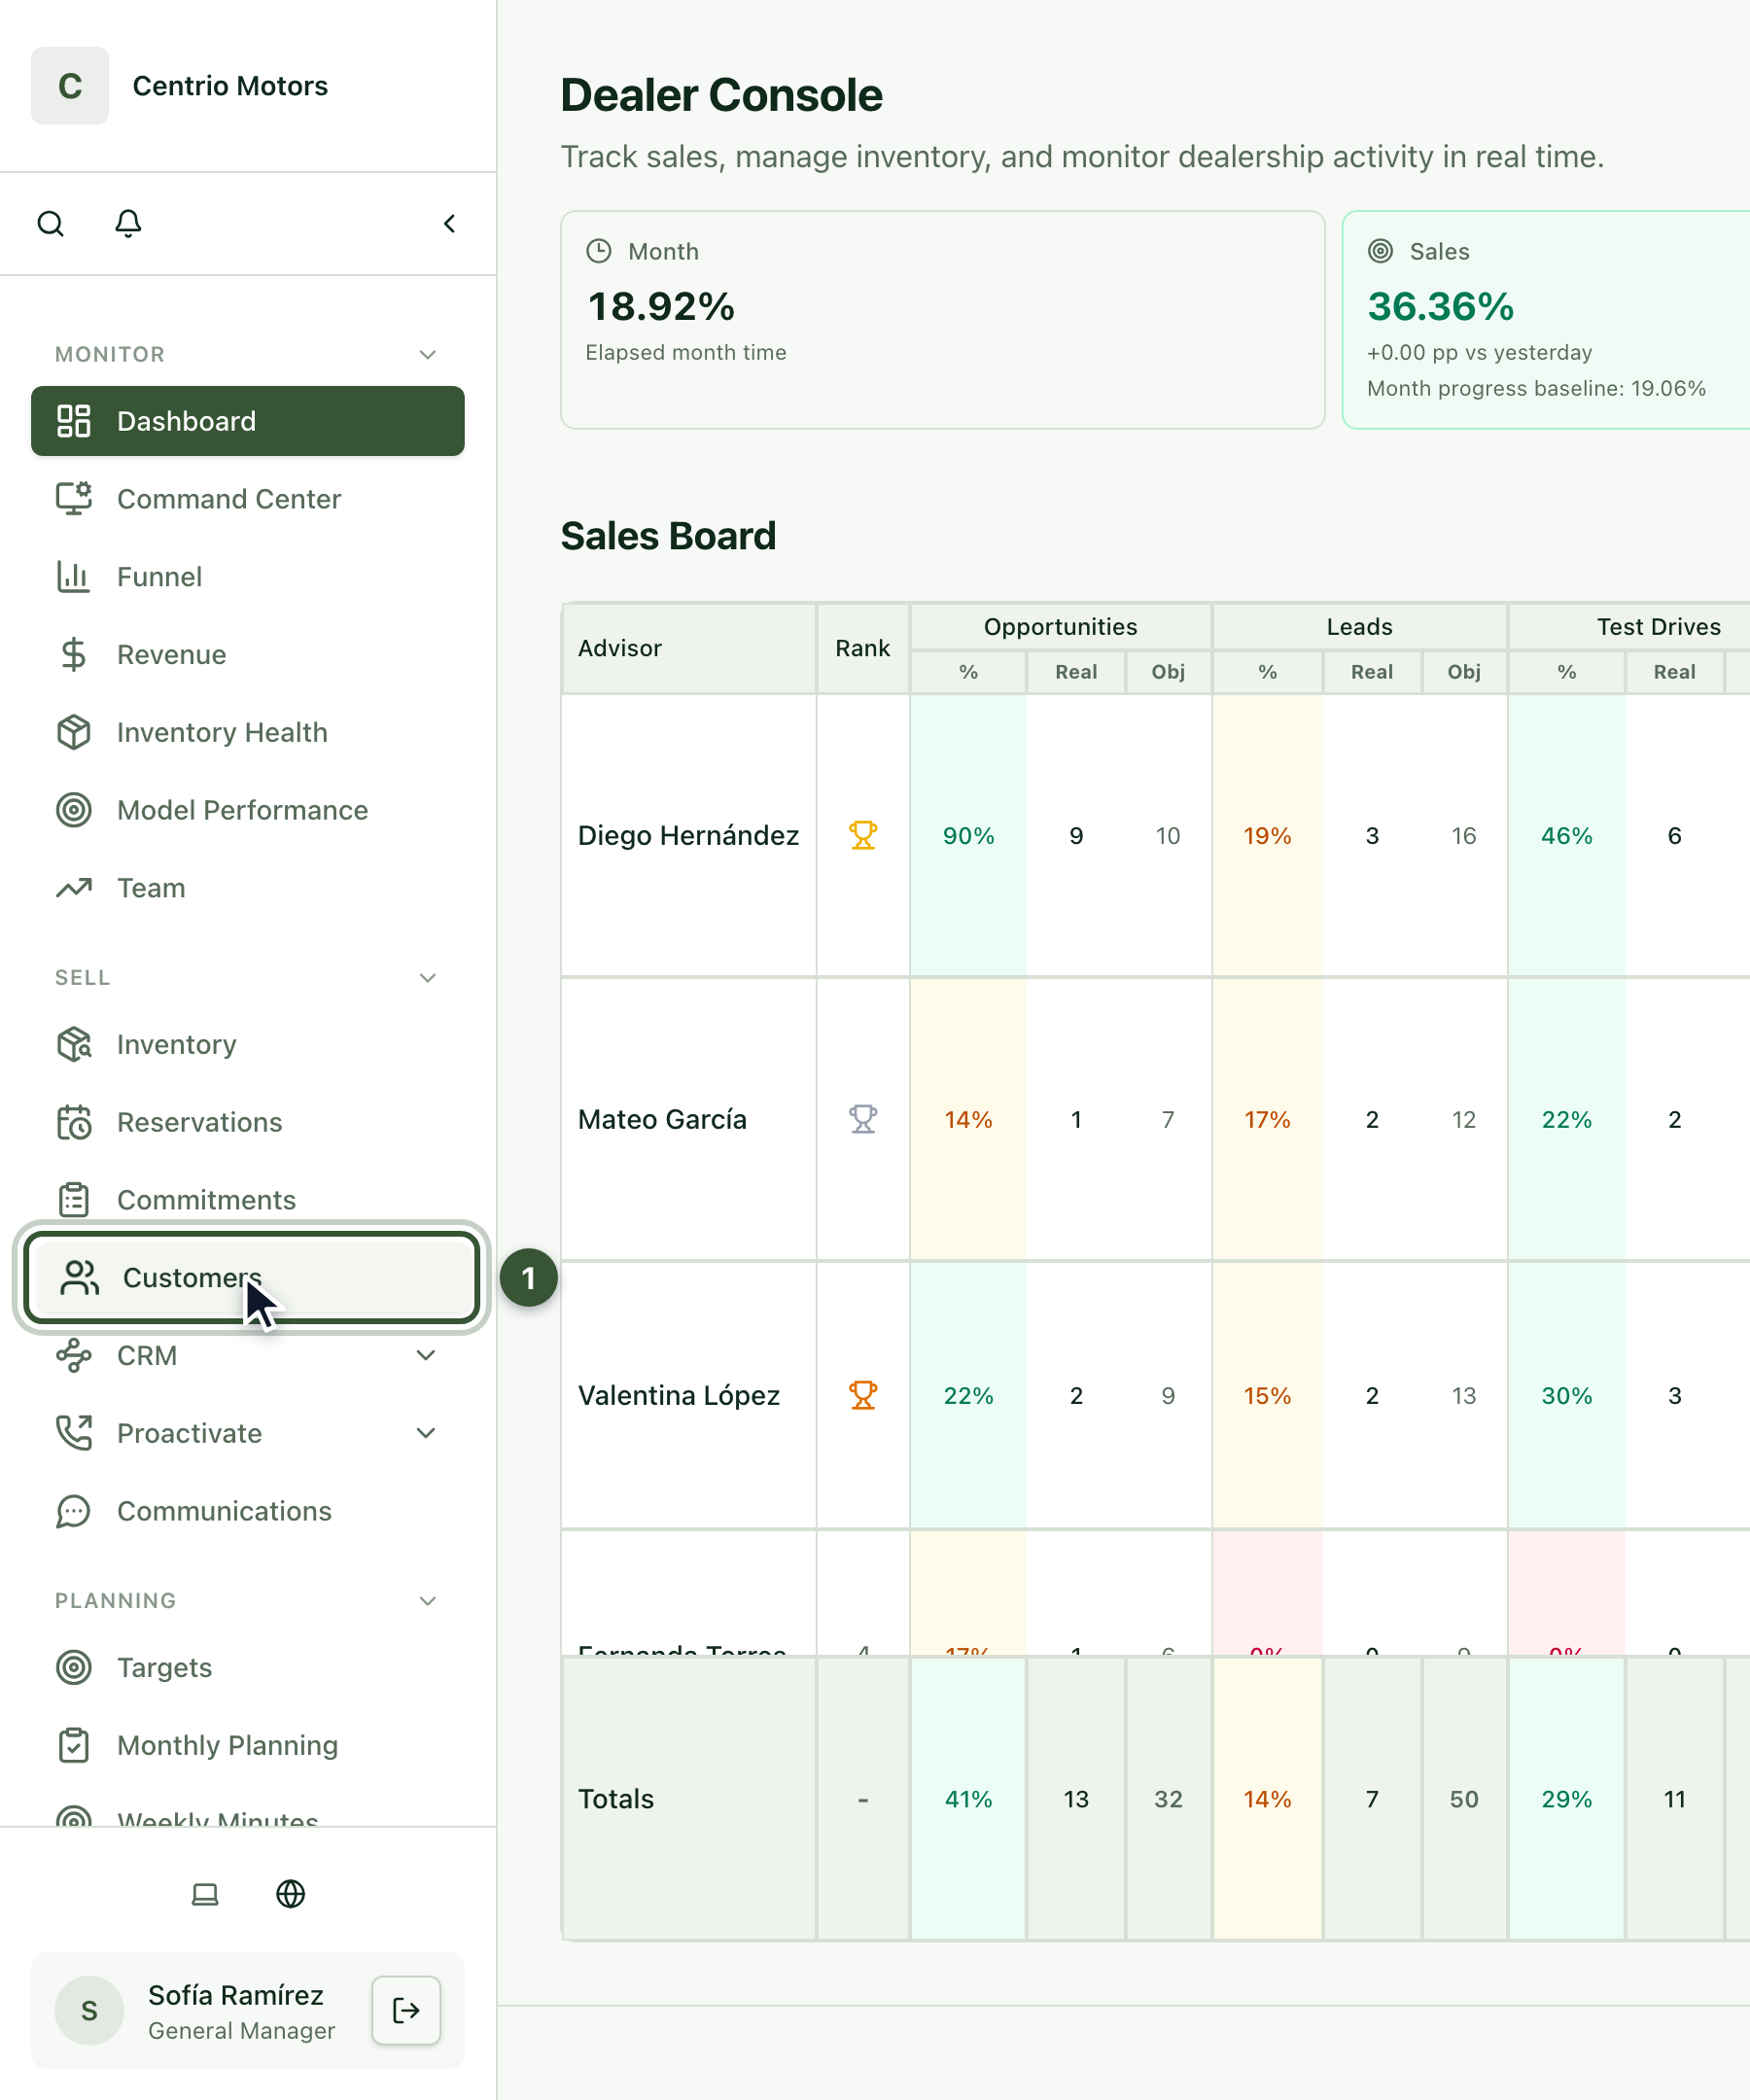Click Valentina López bronze trophy icon
Viewport: 1750px width, 2100px height.
[863, 1395]
